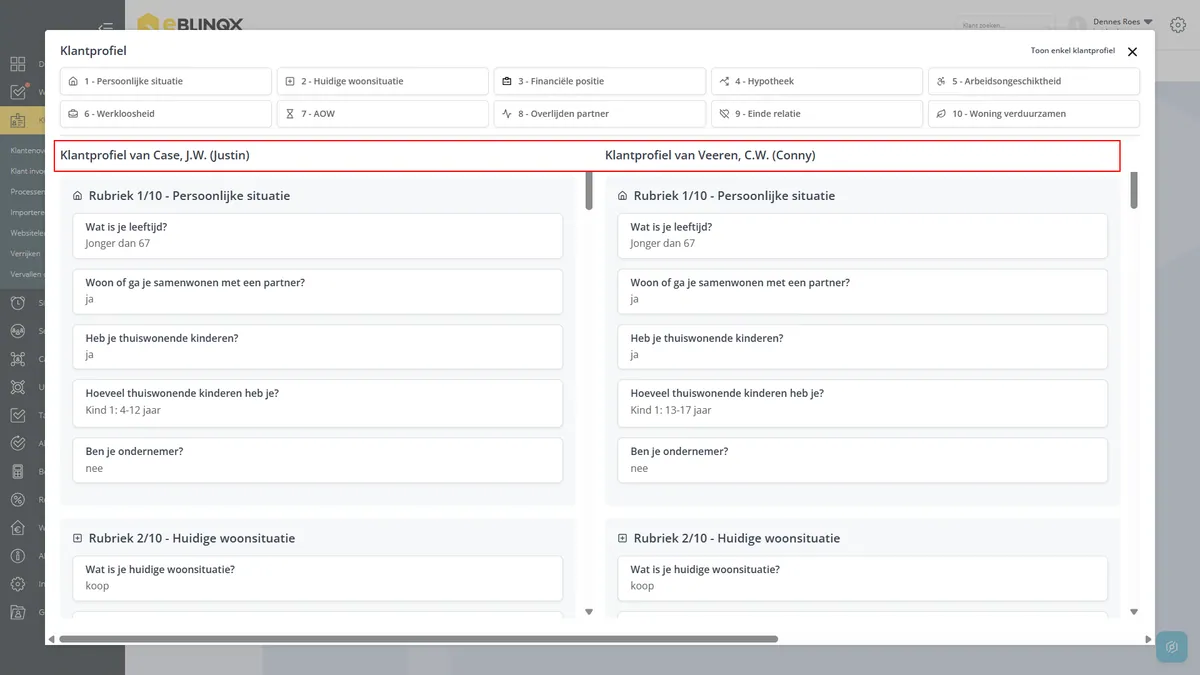This screenshot has width=1200, height=675.
Task: Click Toon enkel klantprofiel link
Action: pyautogui.click(x=1072, y=51)
